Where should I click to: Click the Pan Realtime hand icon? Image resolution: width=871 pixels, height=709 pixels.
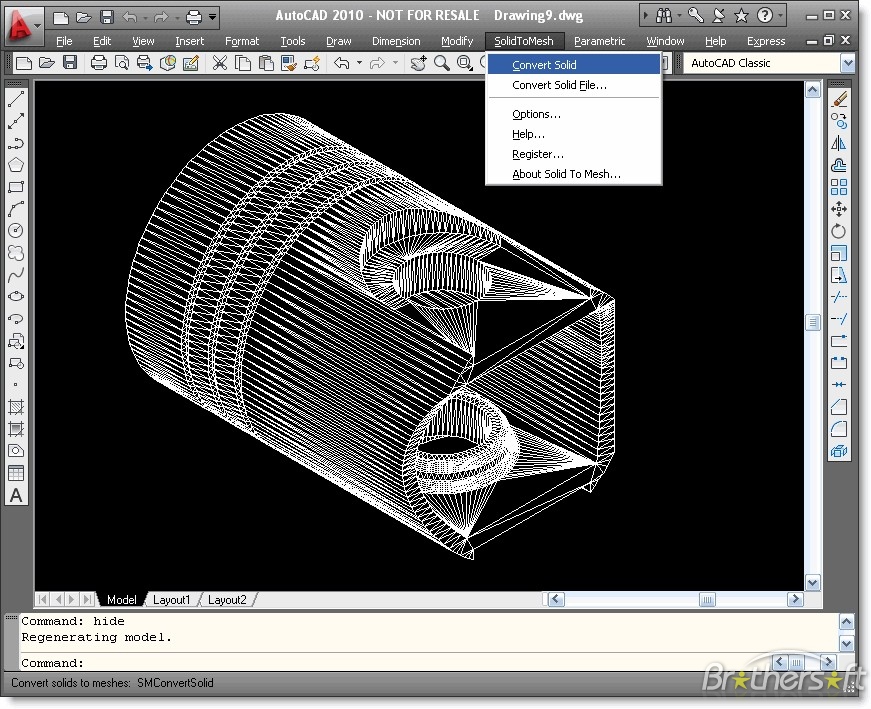[418, 63]
